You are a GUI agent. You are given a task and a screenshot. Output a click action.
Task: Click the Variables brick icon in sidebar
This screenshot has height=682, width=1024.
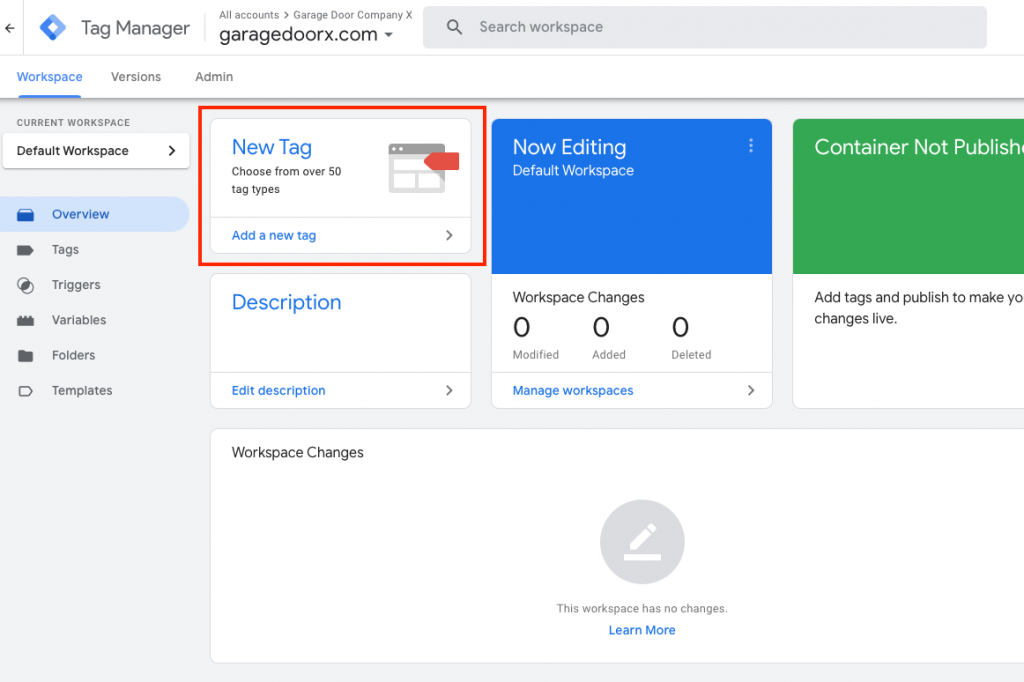[x=25, y=320]
